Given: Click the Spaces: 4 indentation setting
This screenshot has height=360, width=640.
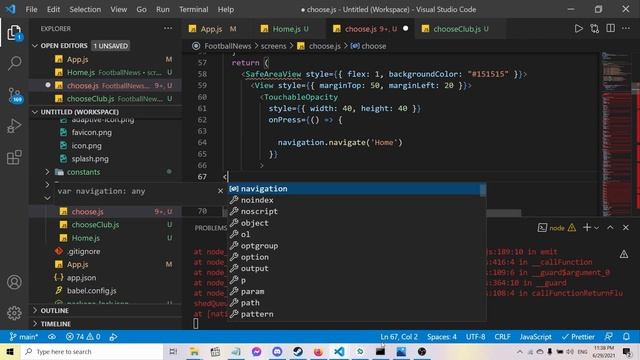Looking at the screenshot, I should [442, 337].
